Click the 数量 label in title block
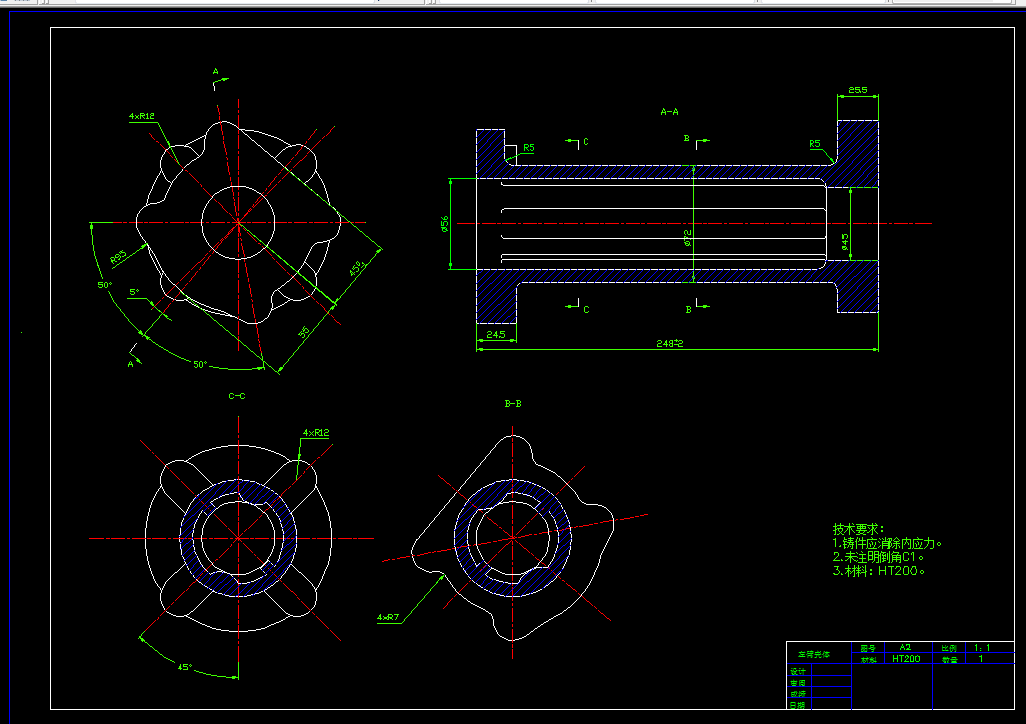1026x724 pixels. (x=949, y=660)
